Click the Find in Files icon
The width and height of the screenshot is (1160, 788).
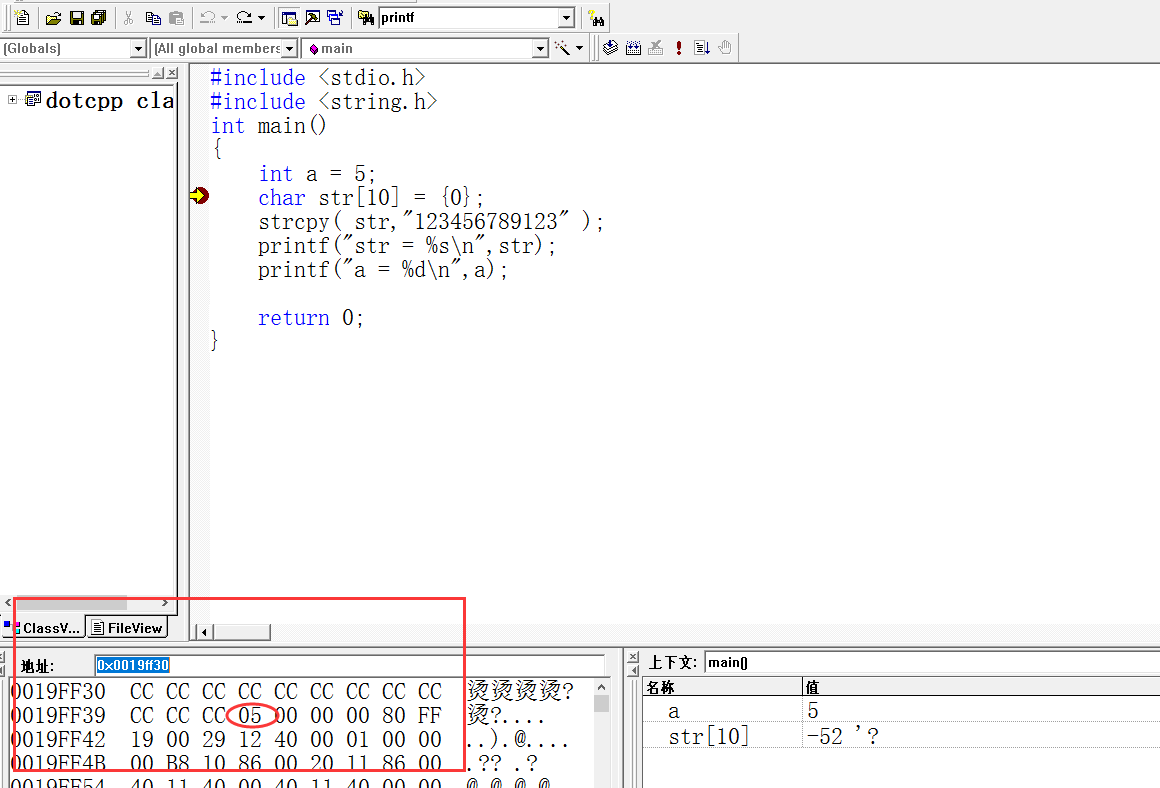[x=366, y=17]
